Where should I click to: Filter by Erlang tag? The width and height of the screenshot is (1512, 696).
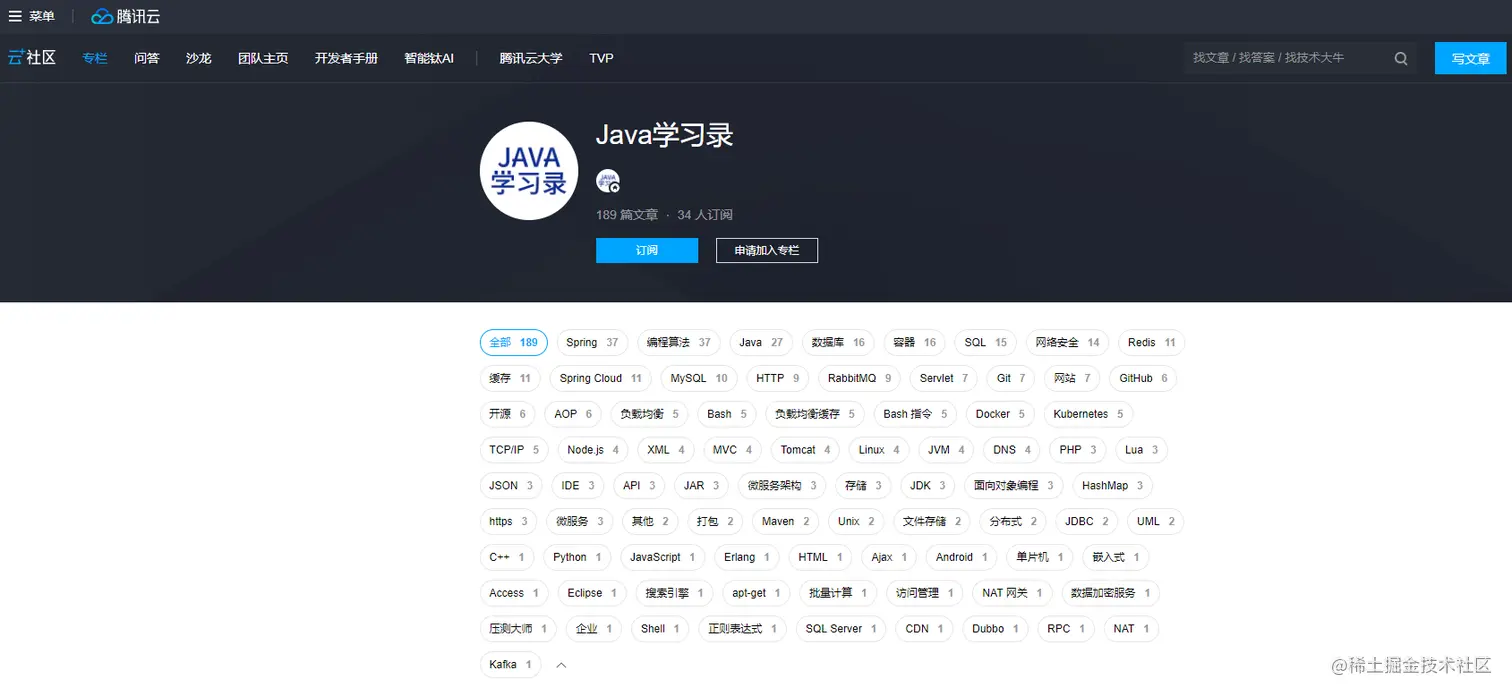click(x=747, y=557)
